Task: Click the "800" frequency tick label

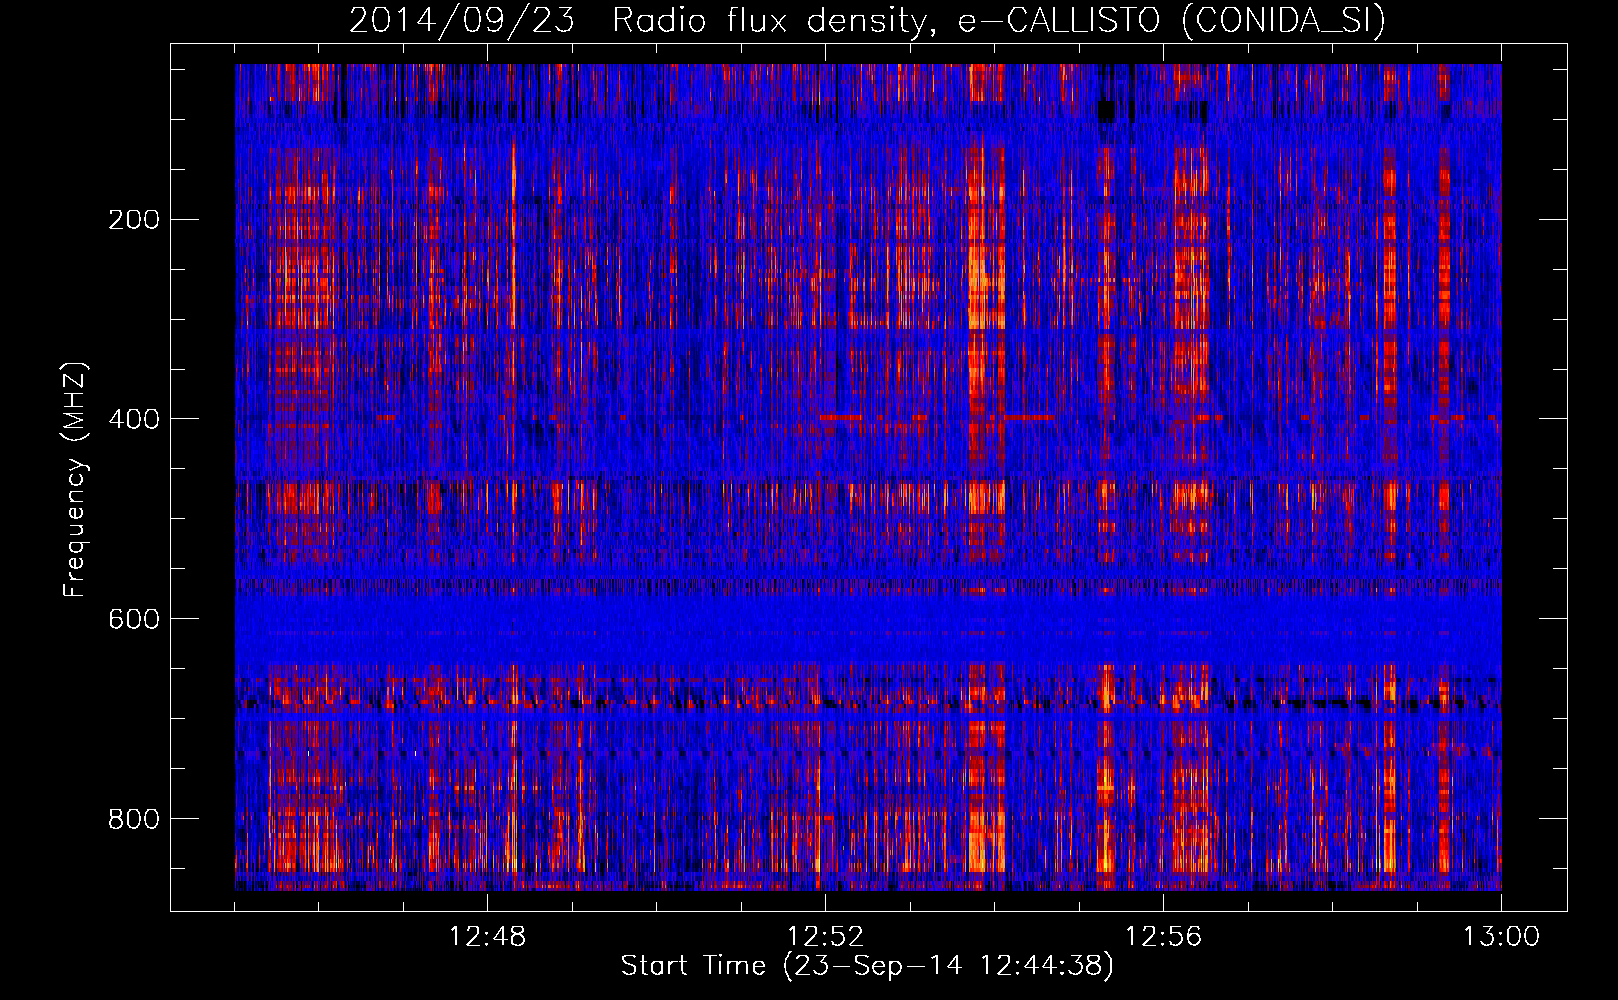Action: tap(134, 820)
